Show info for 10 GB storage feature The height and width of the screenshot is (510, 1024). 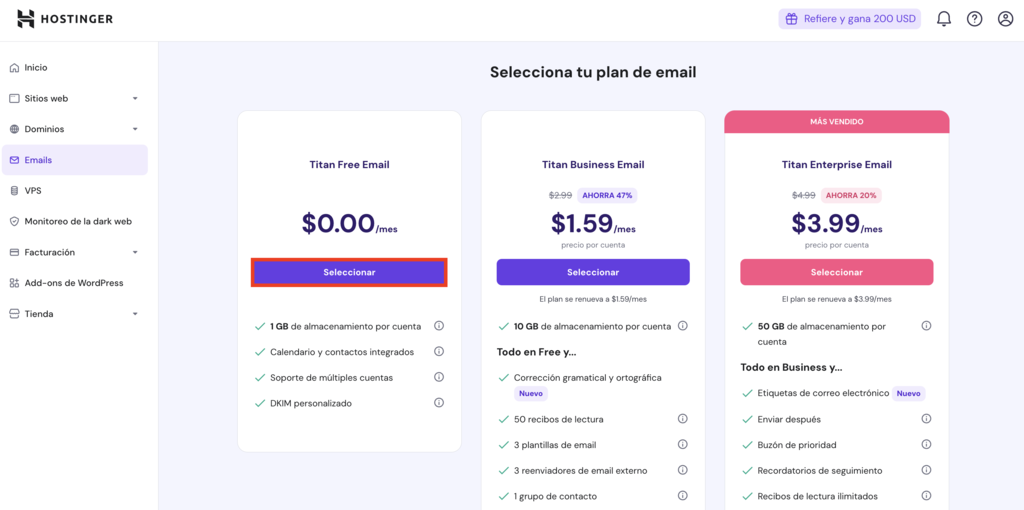pyautogui.click(x=683, y=326)
